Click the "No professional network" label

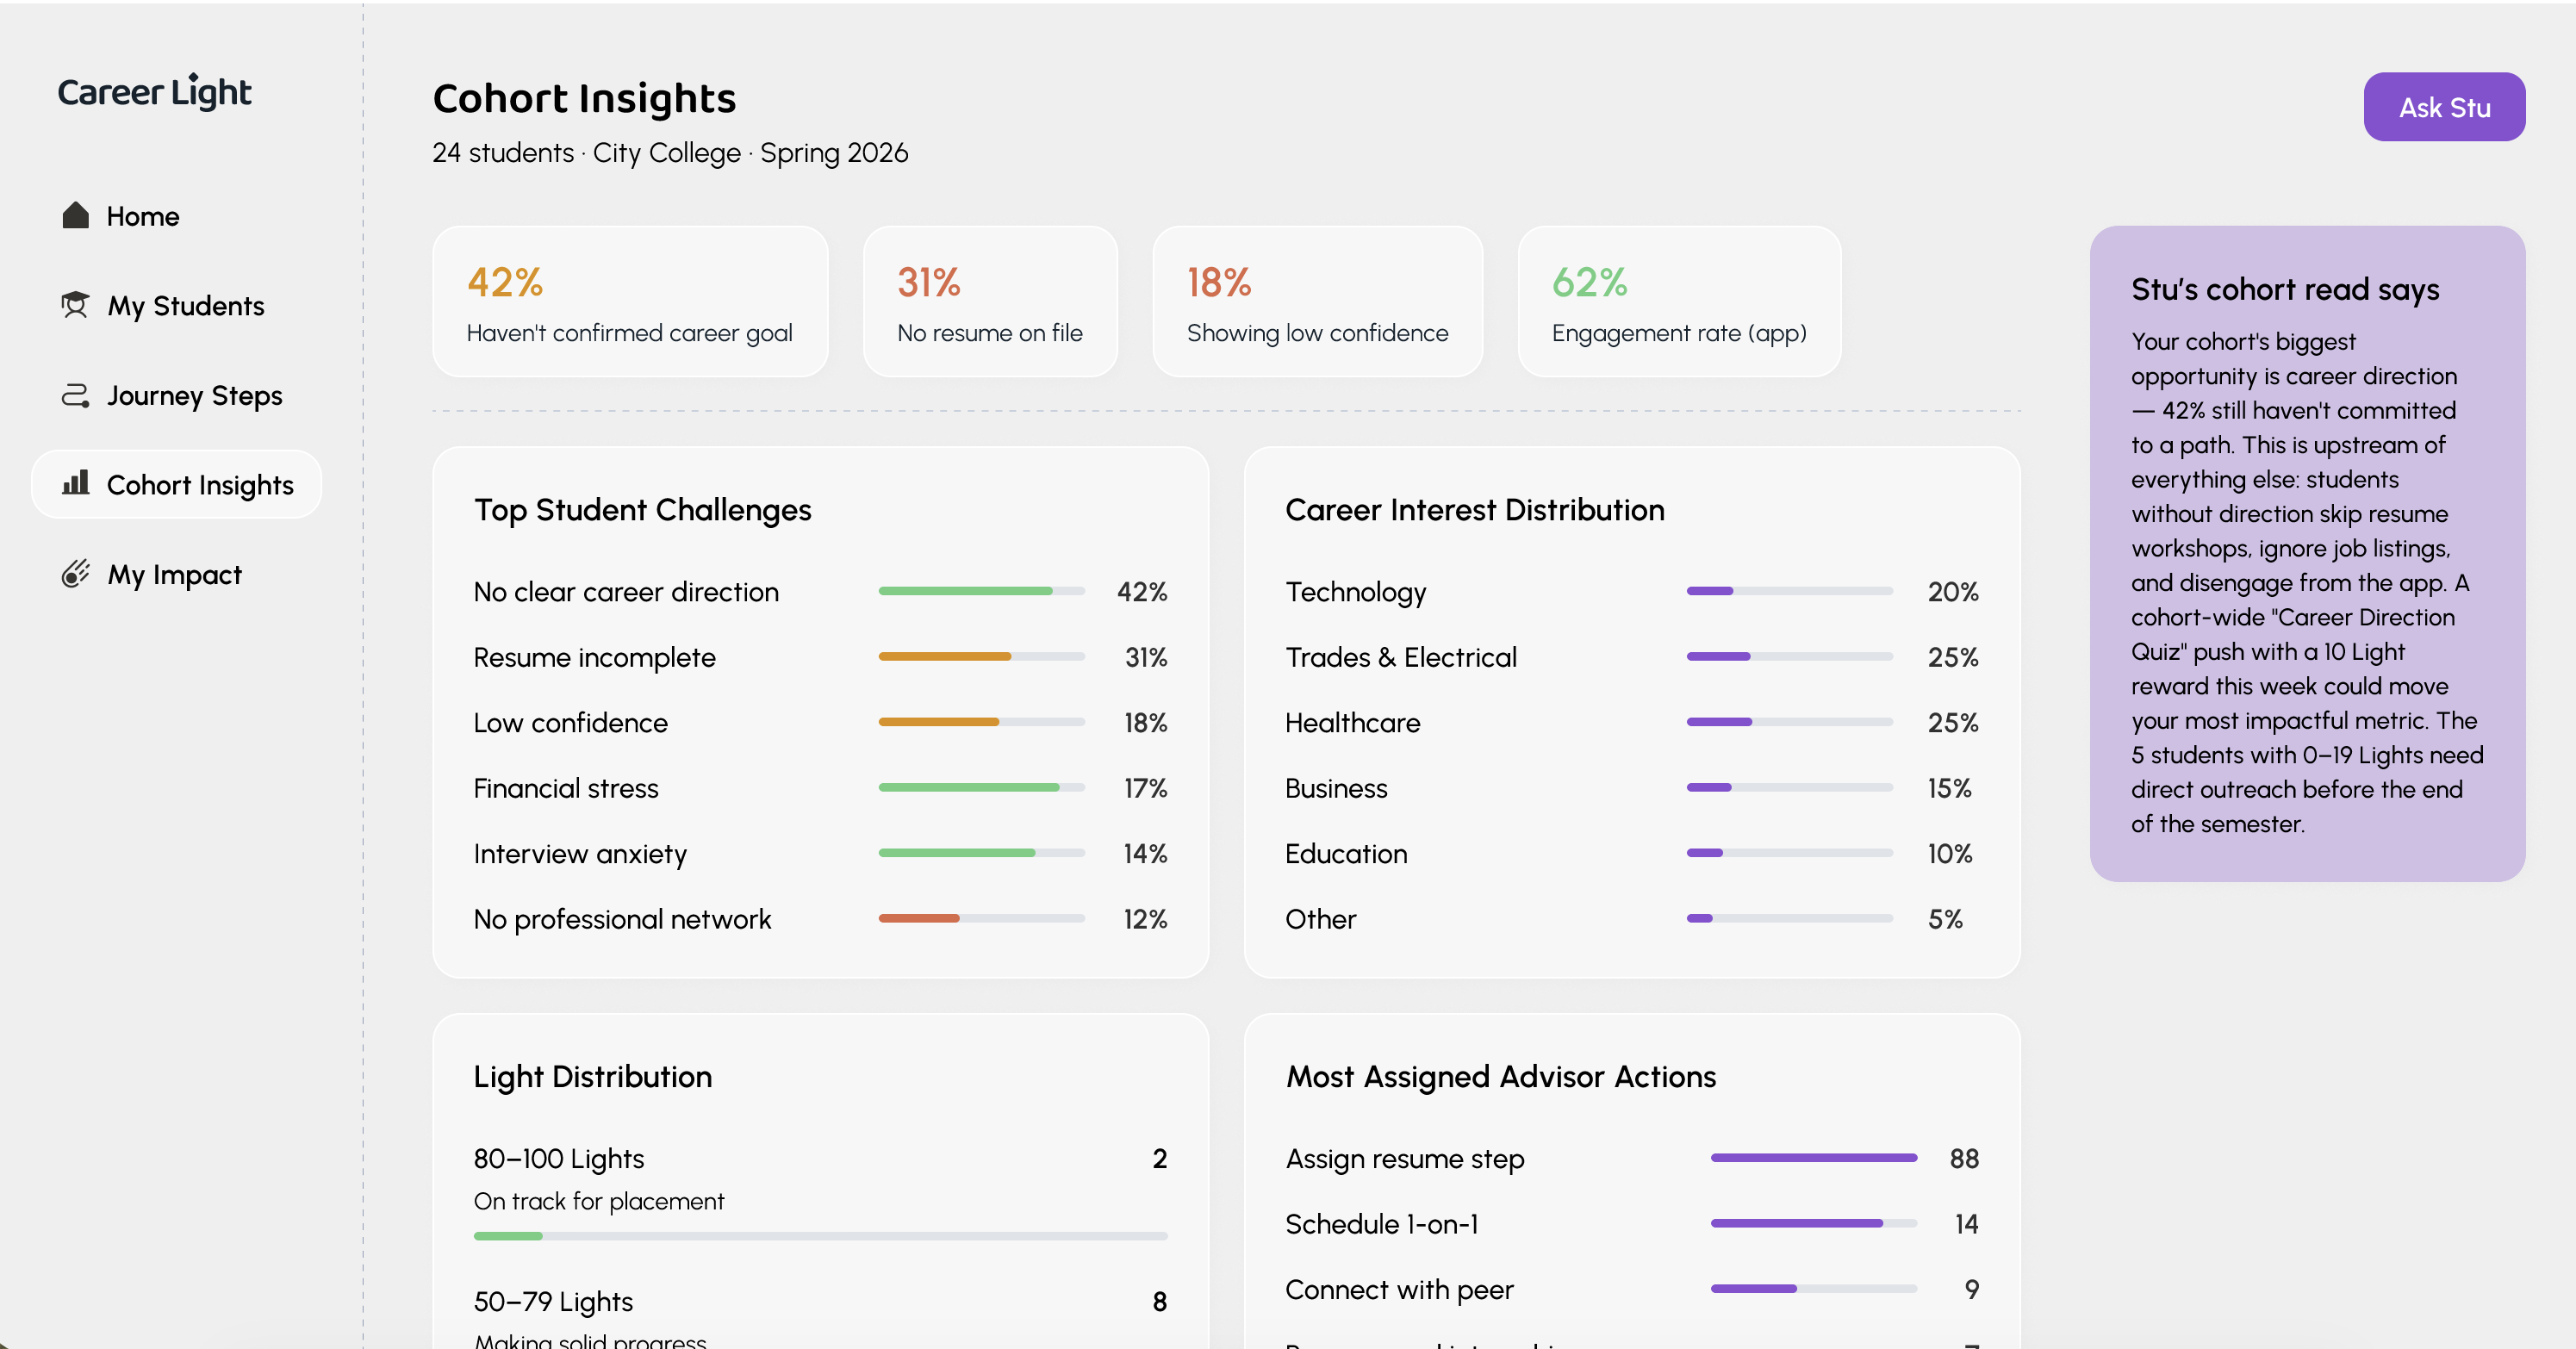[x=622, y=919]
